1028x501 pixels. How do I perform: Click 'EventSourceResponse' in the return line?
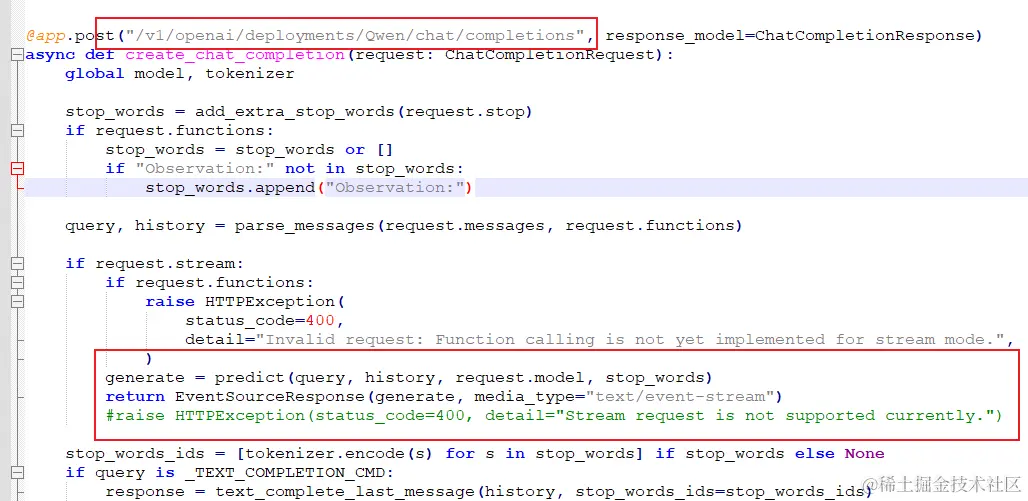269,397
